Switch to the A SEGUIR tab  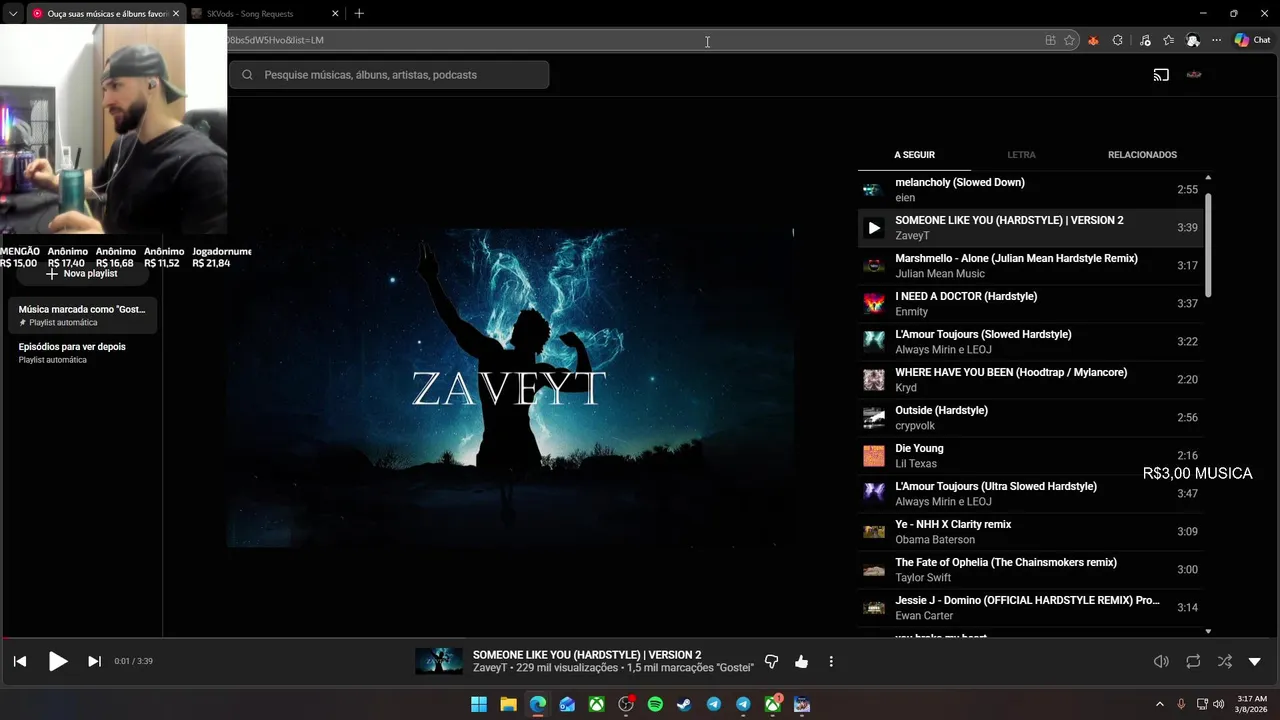coord(914,155)
